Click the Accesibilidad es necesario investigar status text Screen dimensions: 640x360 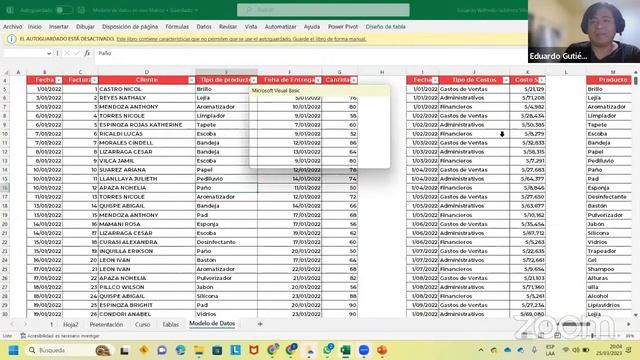pyautogui.click(x=63, y=336)
